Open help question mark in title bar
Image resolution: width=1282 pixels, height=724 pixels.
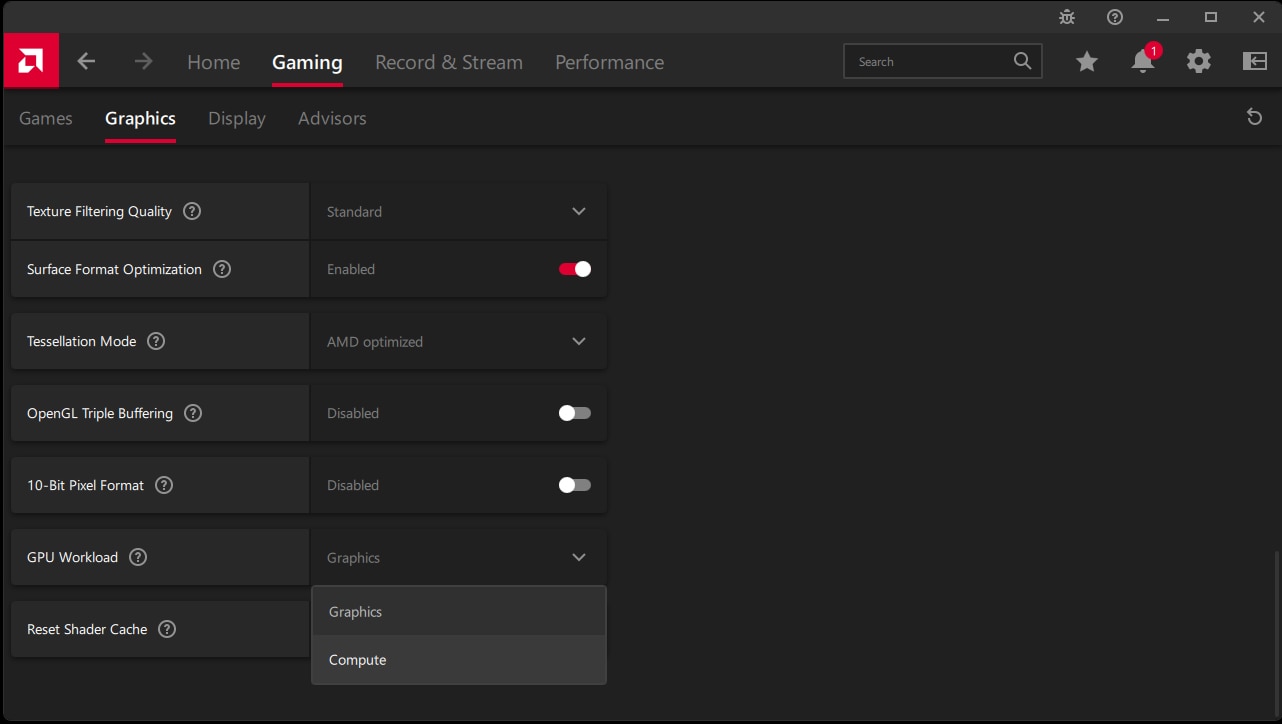click(1115, 17)
